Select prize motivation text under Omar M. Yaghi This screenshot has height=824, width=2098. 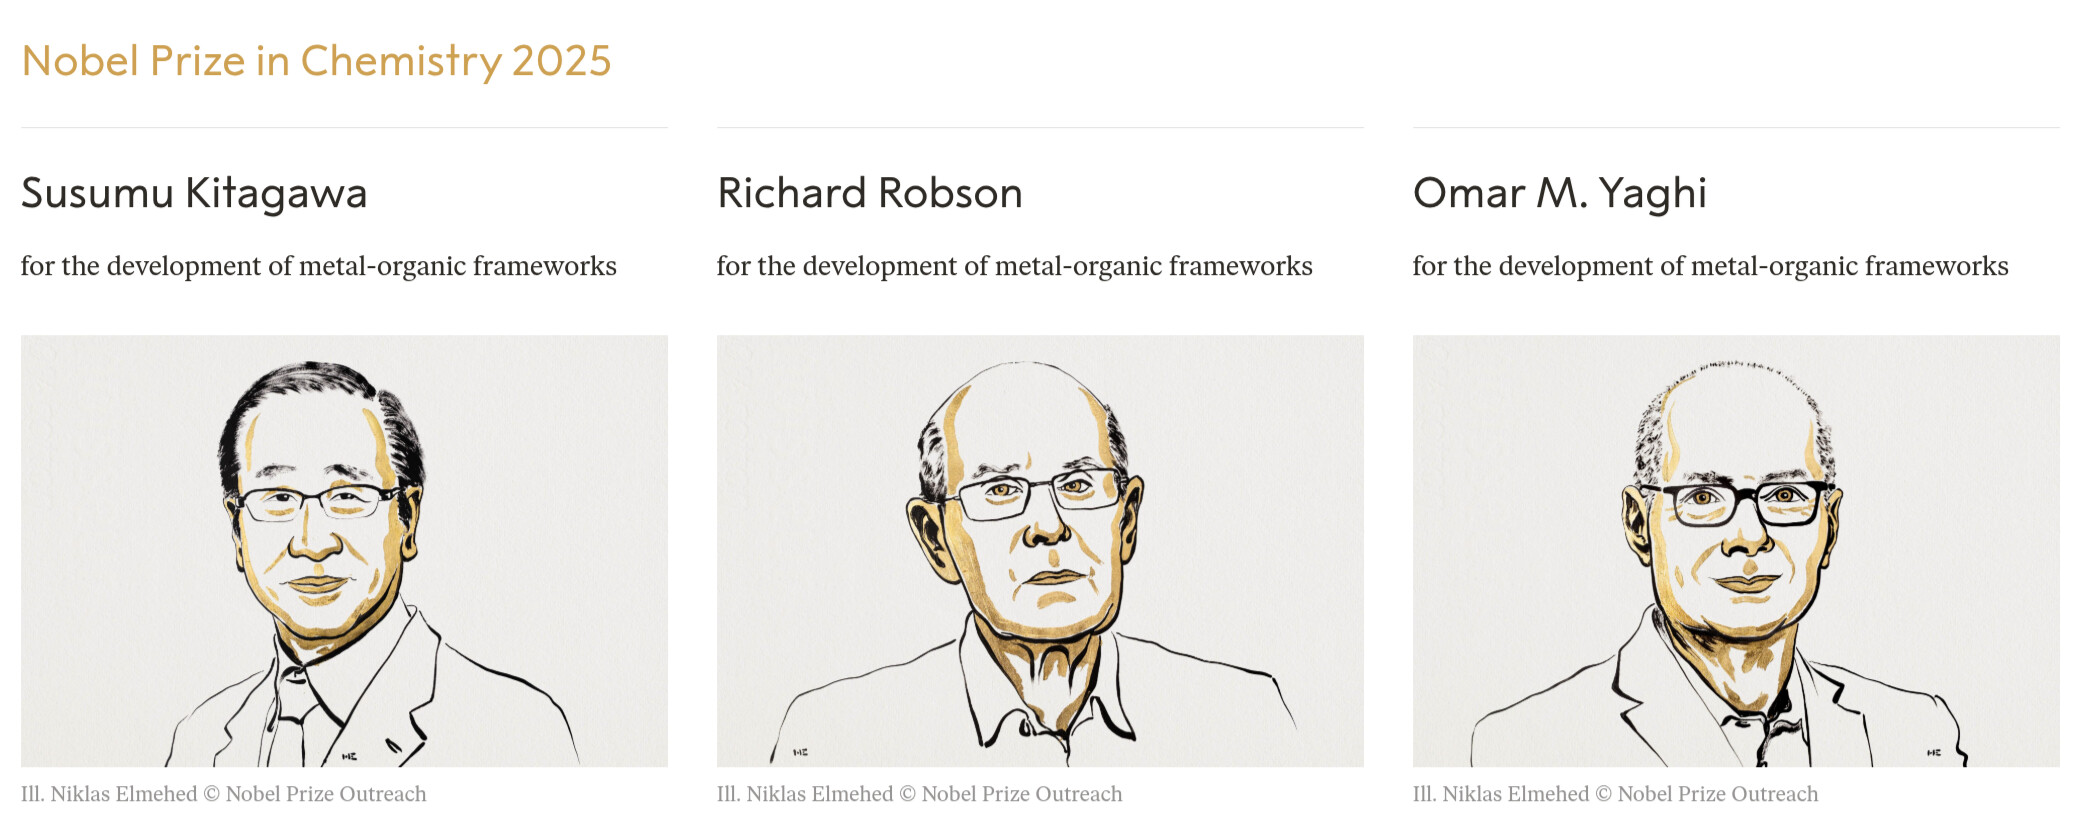[x=1711, y=266]
